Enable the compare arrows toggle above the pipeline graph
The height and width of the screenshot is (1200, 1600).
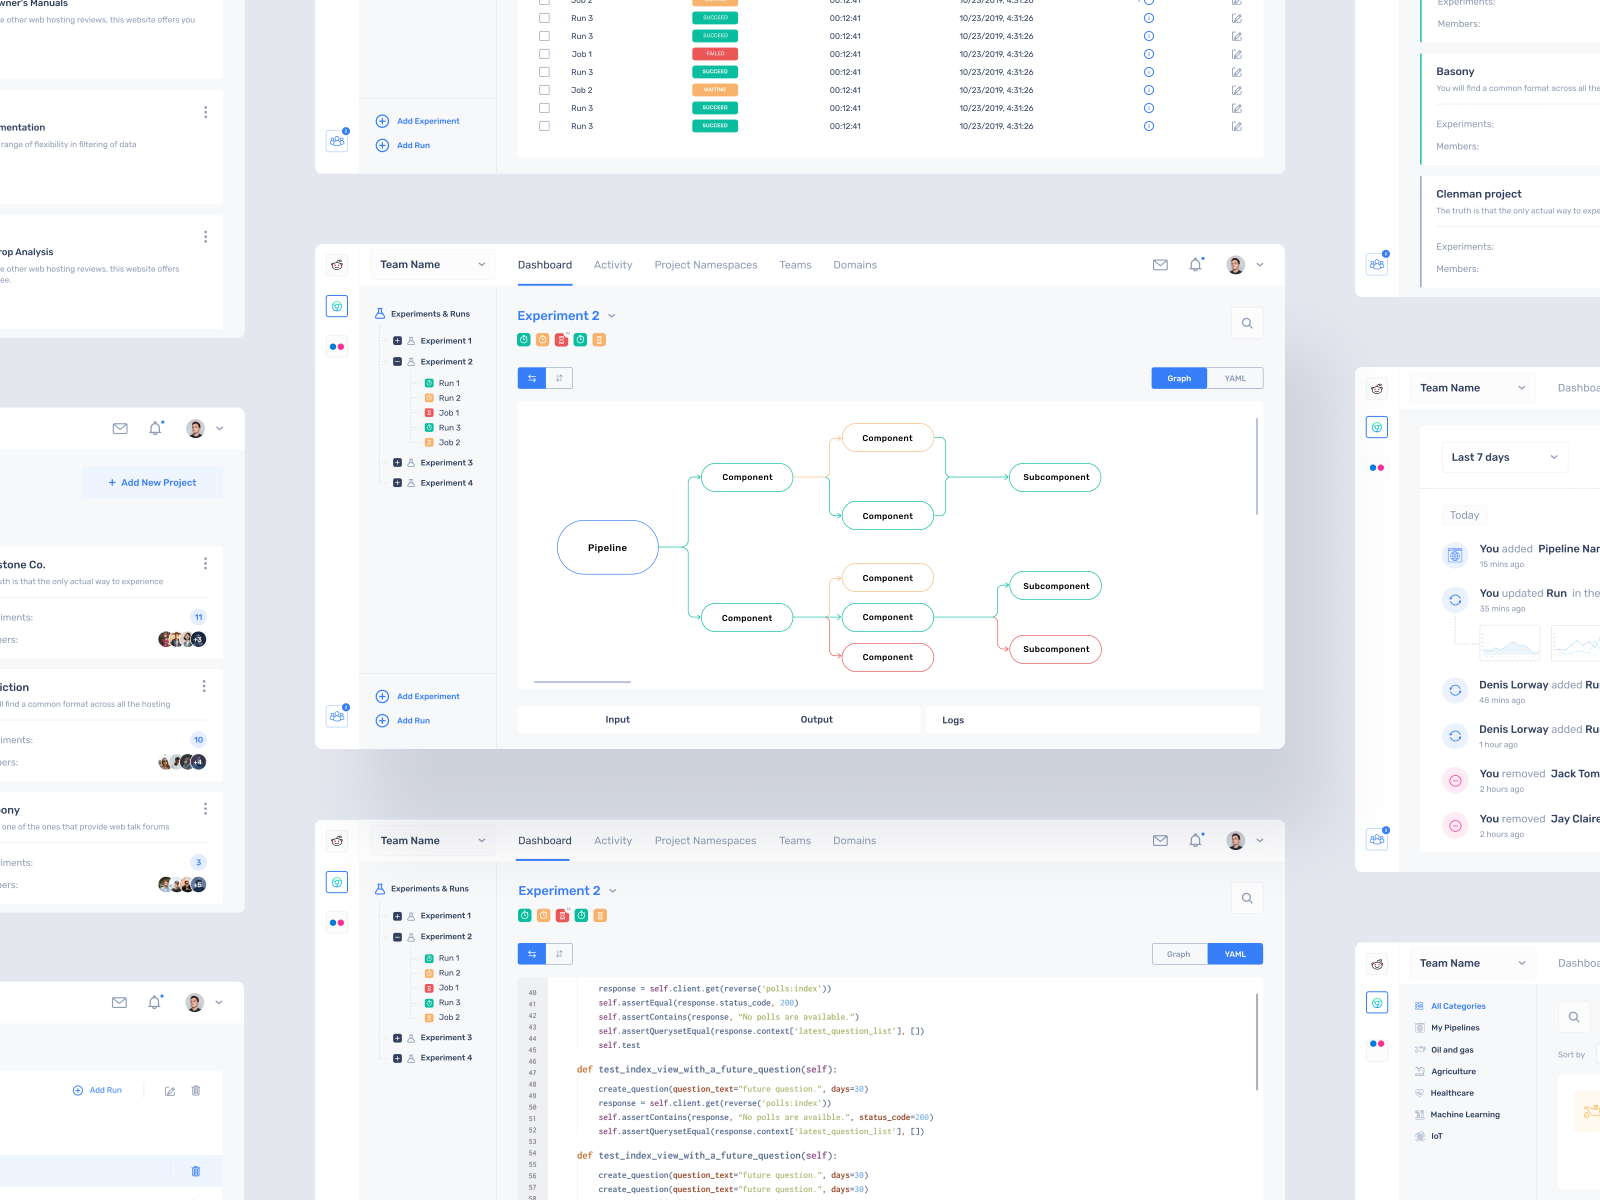coord(531,378)
